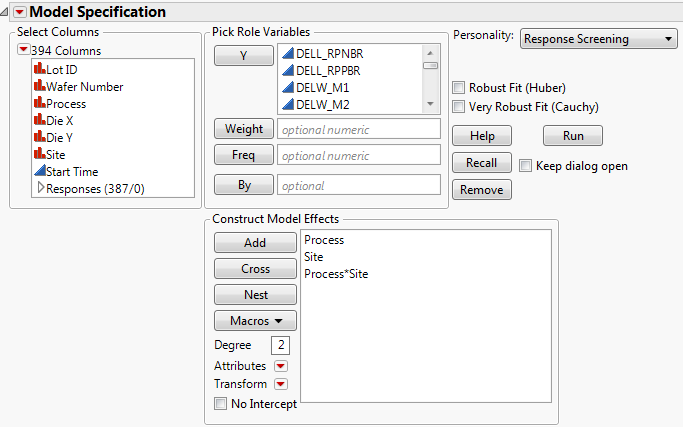Enable Very Robust Fit (Cauchy) option
This screenshot has height=427, width=683.
(x=460, y=106)
